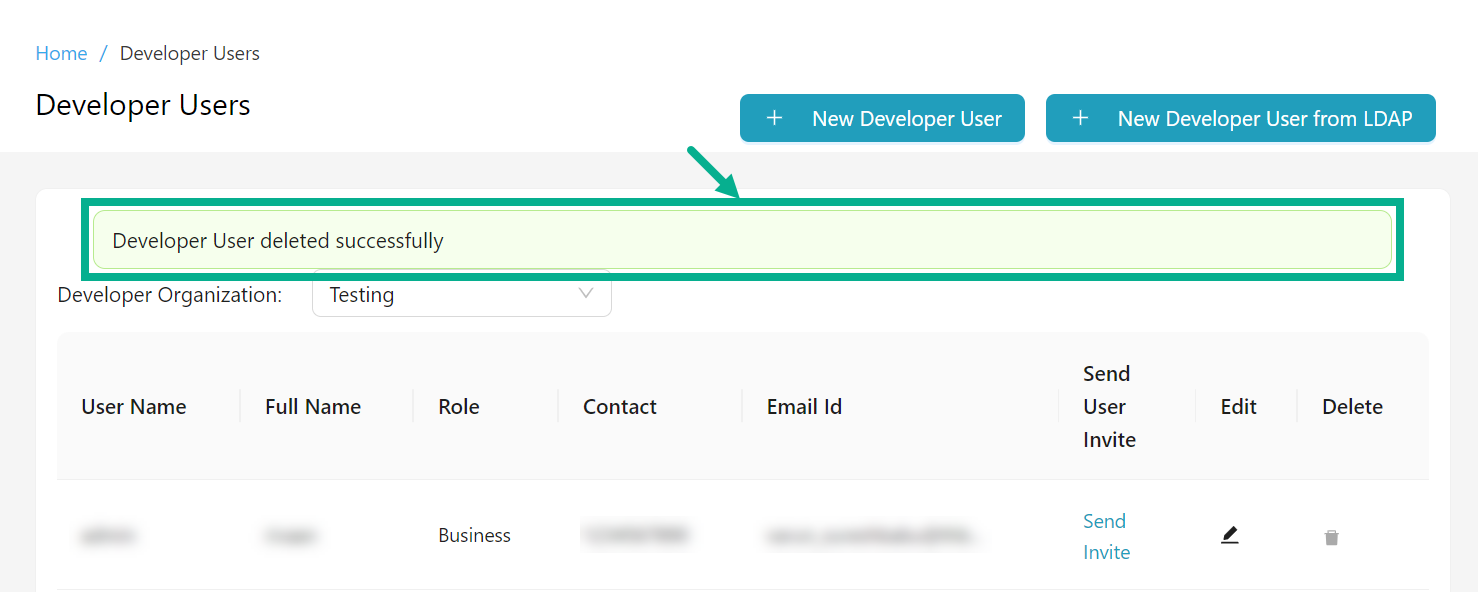Go to Home via breadcrumb link

pos(61,54)
